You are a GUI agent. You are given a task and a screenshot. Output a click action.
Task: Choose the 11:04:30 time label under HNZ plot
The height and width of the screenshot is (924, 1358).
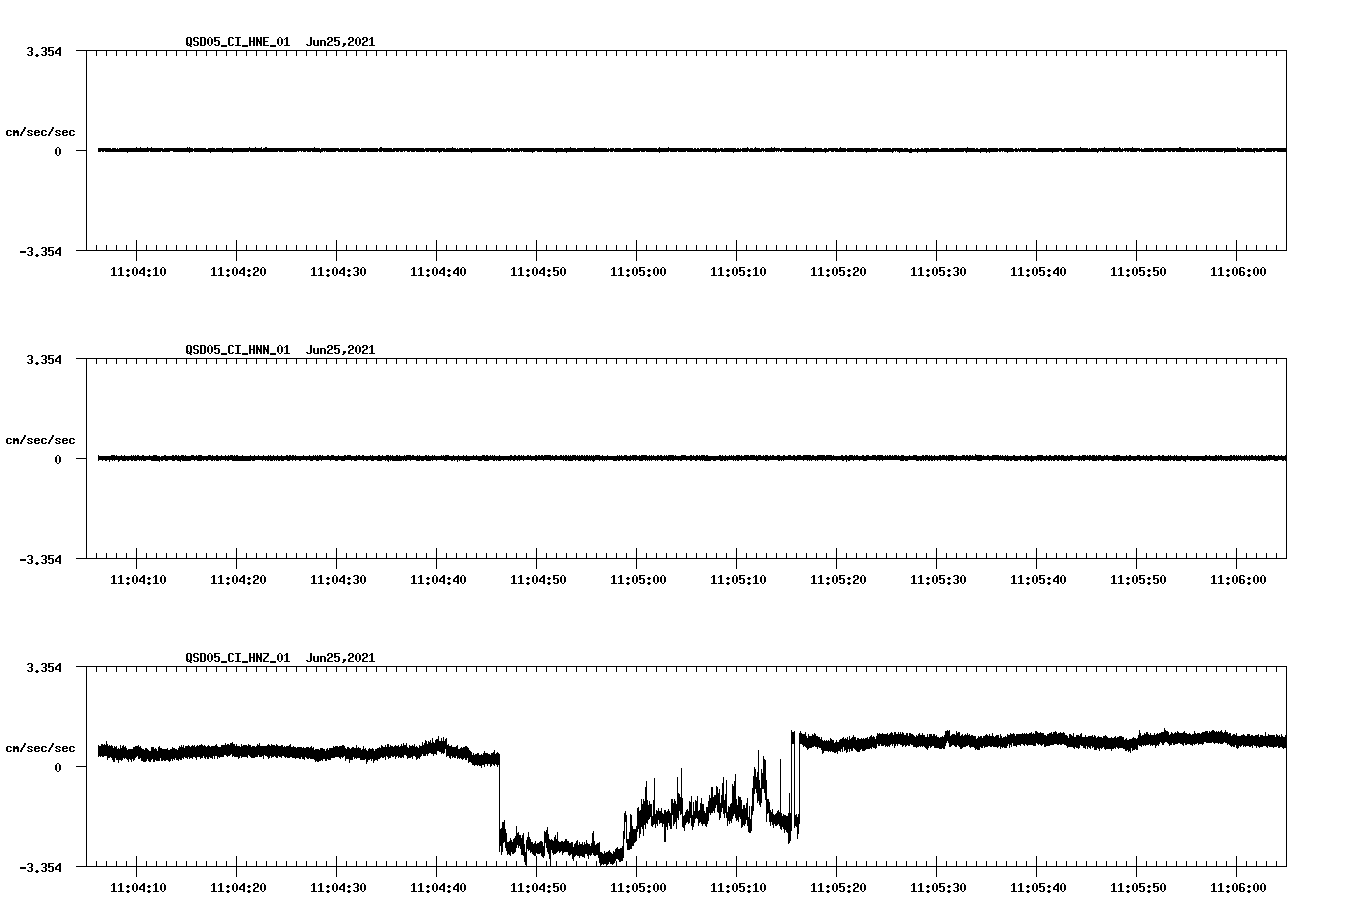coord(338,888)
